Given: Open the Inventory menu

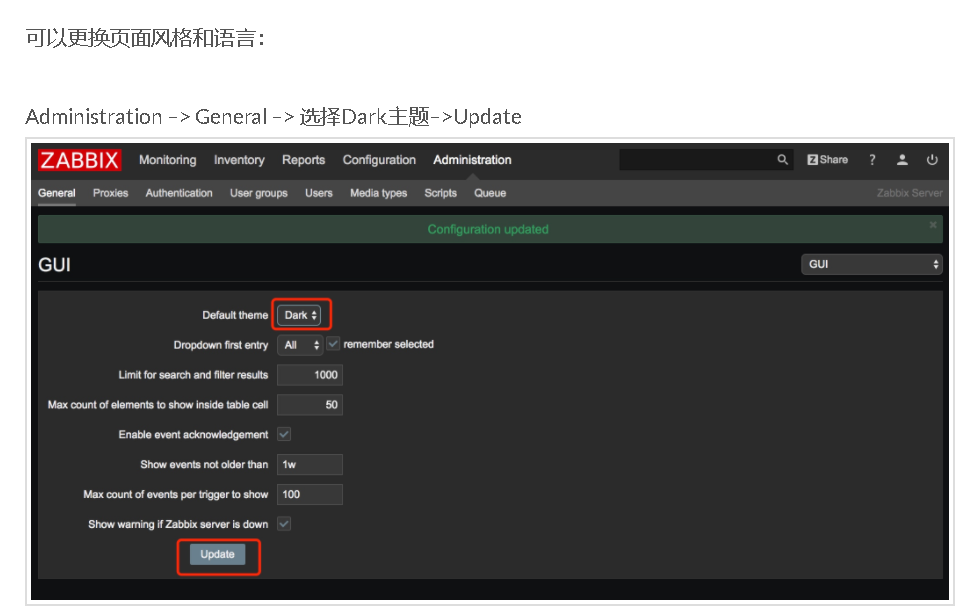Looking at the screenshot, I should point(239,160).
